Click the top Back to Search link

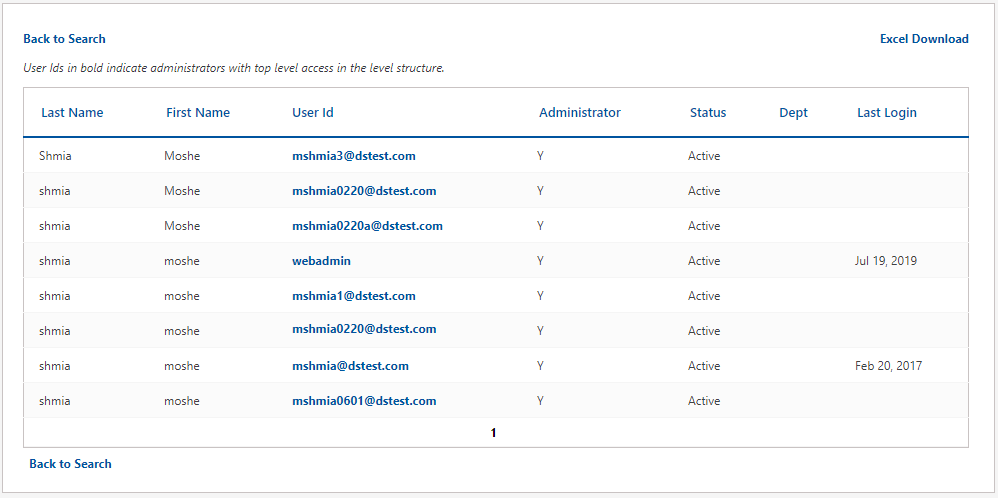[x=64, y=39]
